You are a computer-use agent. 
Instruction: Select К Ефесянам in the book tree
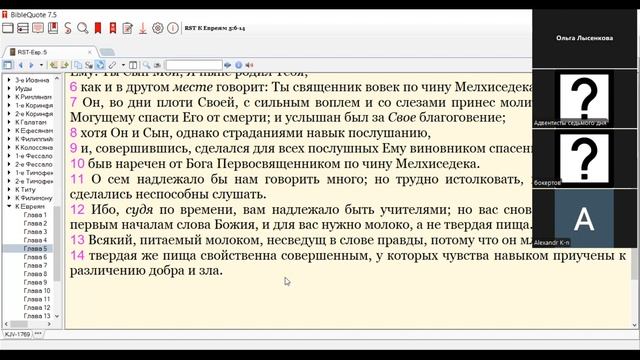point(34,131)
